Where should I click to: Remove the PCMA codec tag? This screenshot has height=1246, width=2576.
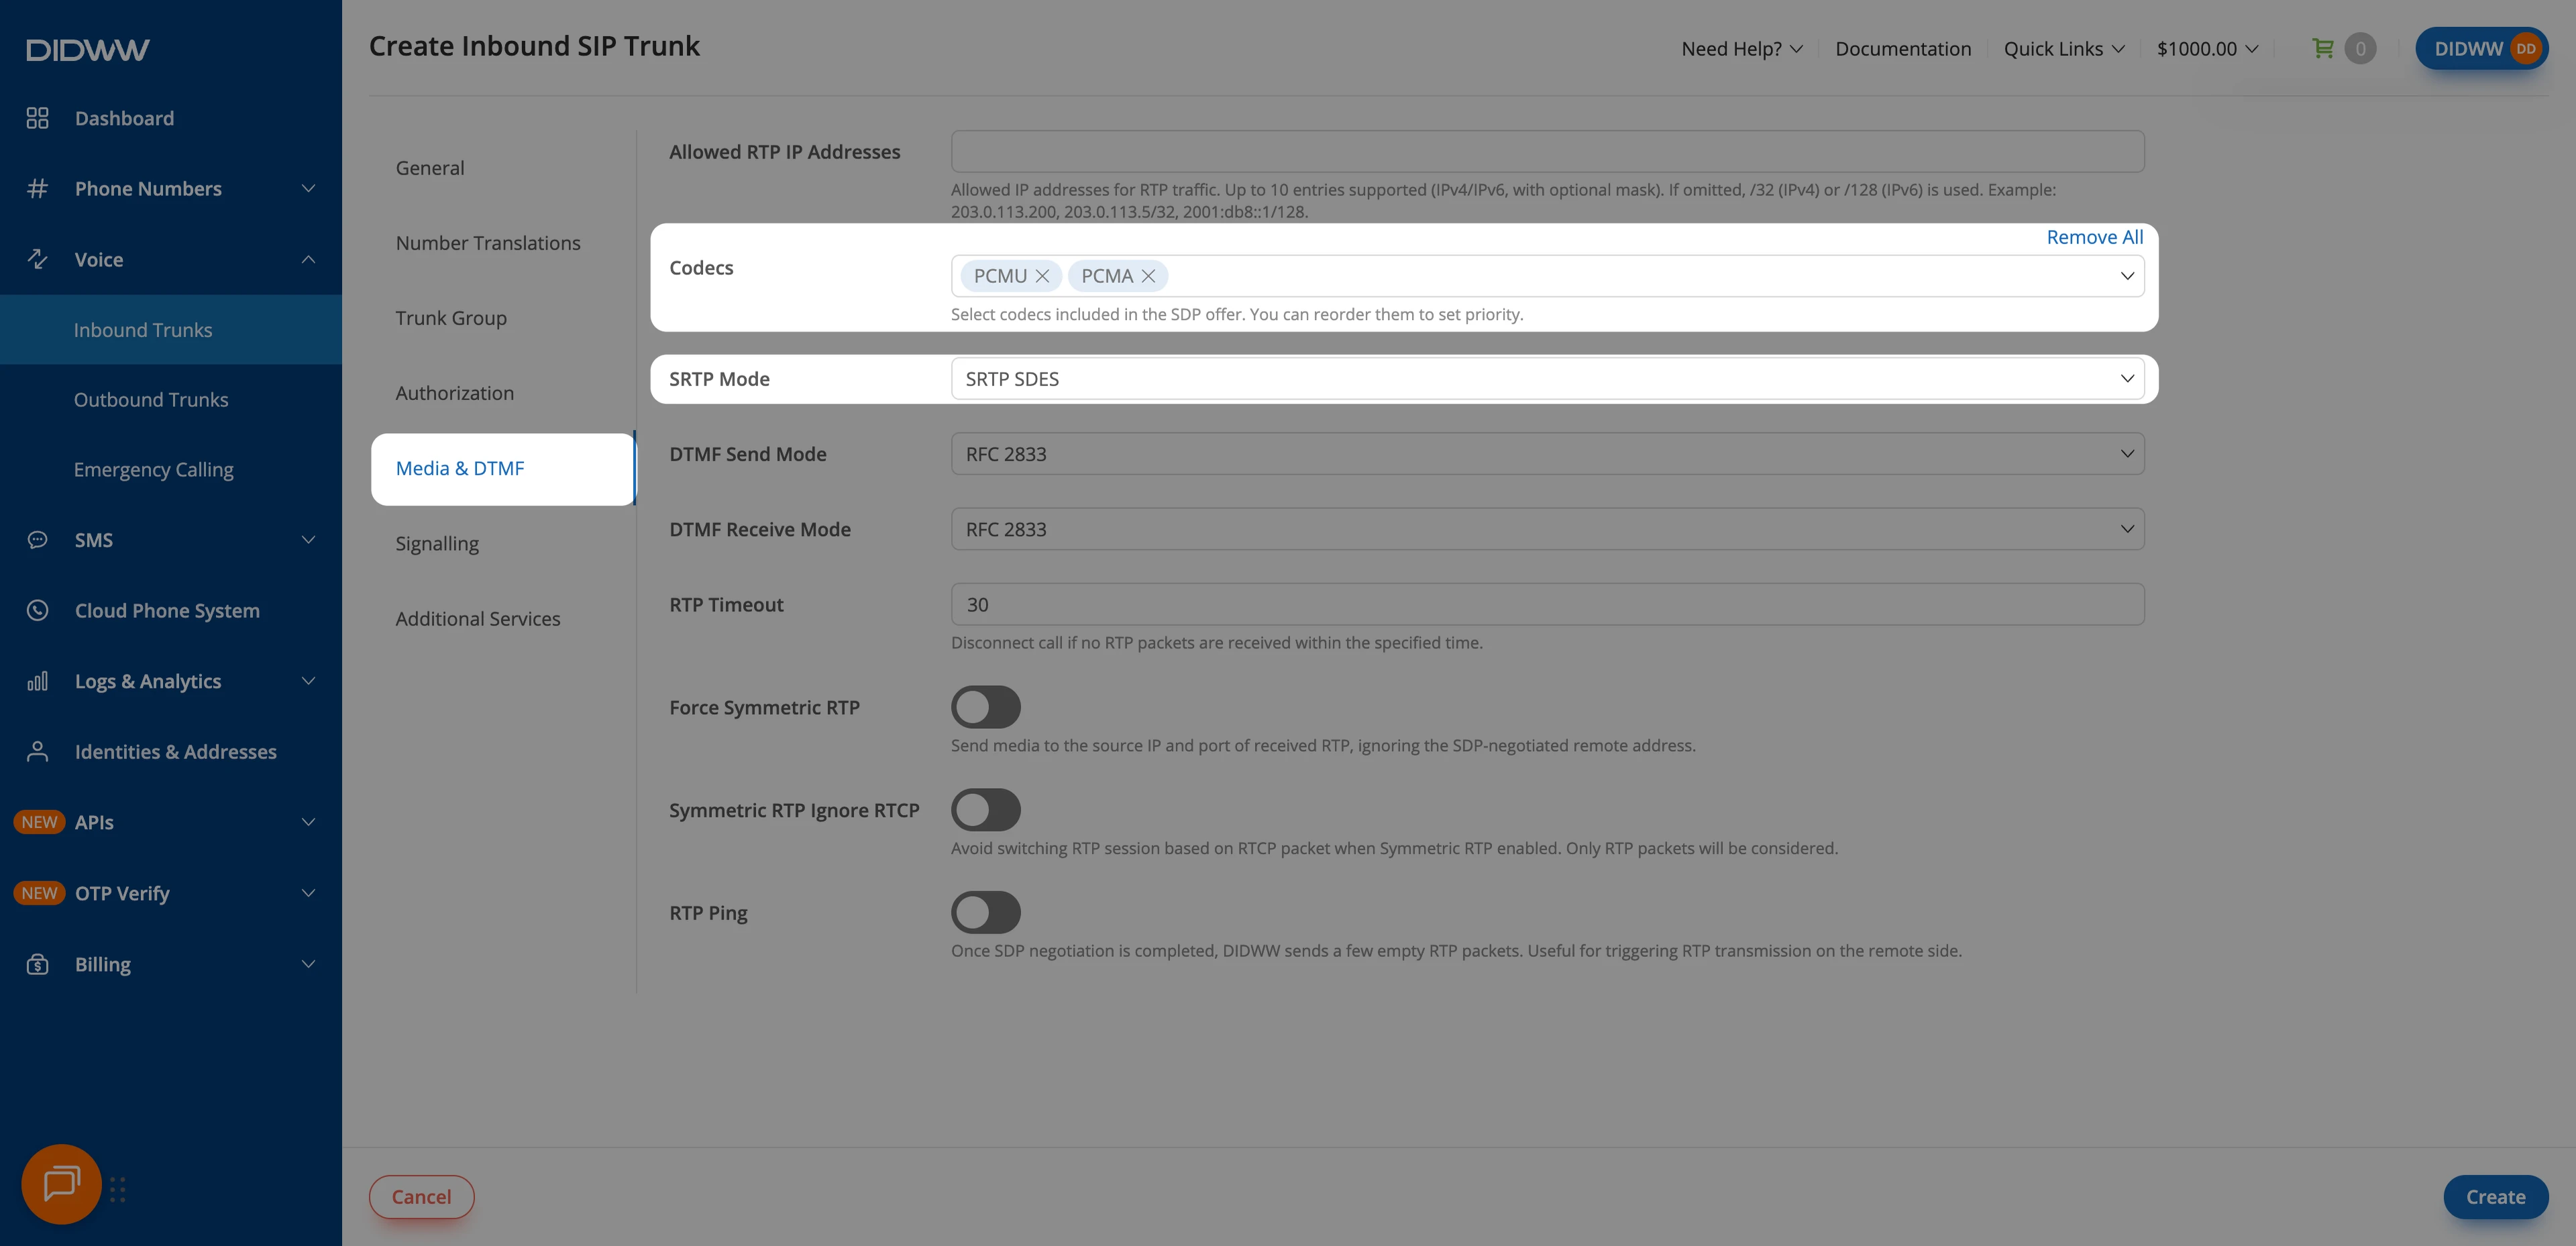(1148, 276)
